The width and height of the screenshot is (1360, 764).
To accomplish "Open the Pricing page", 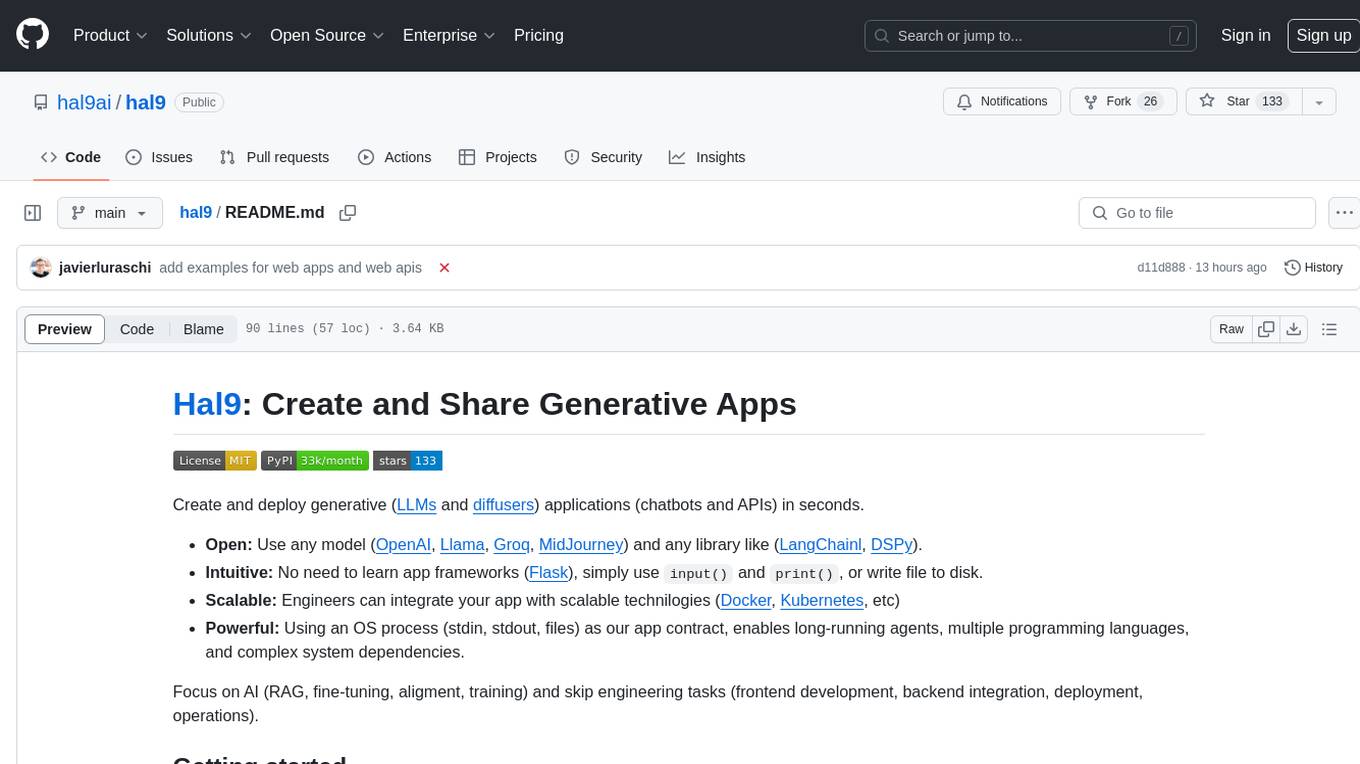I will tap(538, 35).
